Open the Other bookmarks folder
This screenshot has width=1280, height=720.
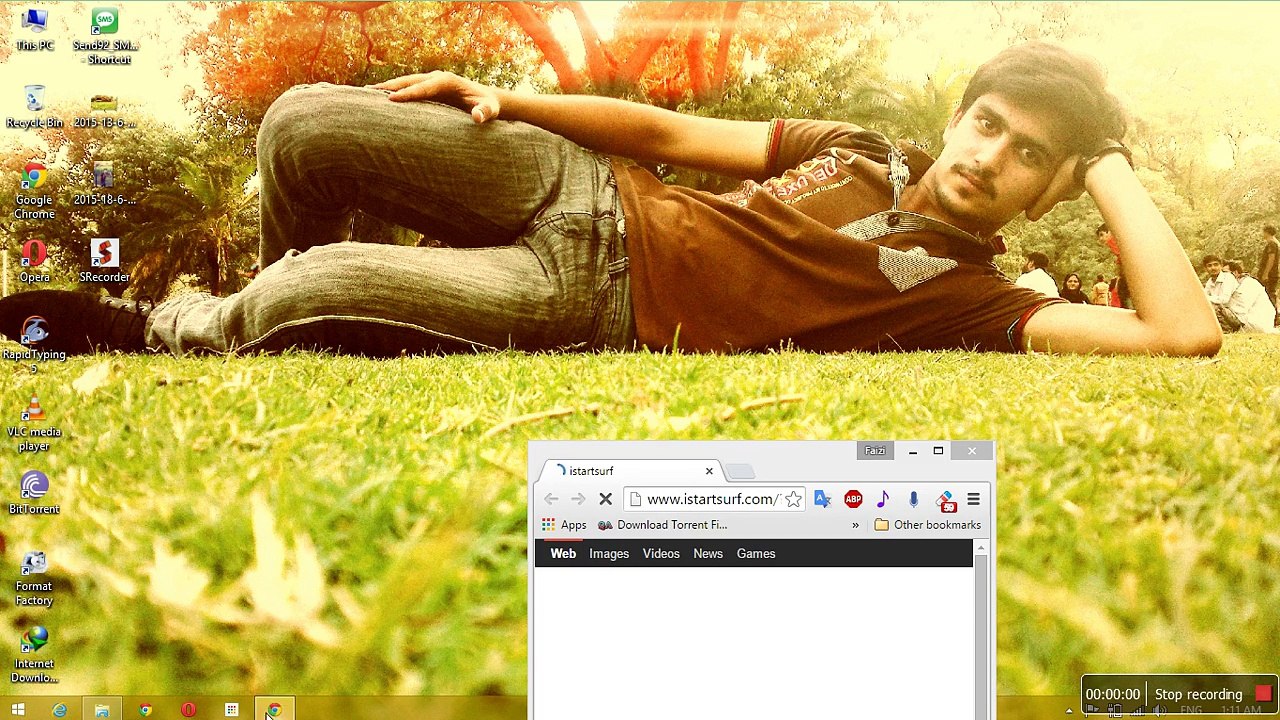pos(927,525)
